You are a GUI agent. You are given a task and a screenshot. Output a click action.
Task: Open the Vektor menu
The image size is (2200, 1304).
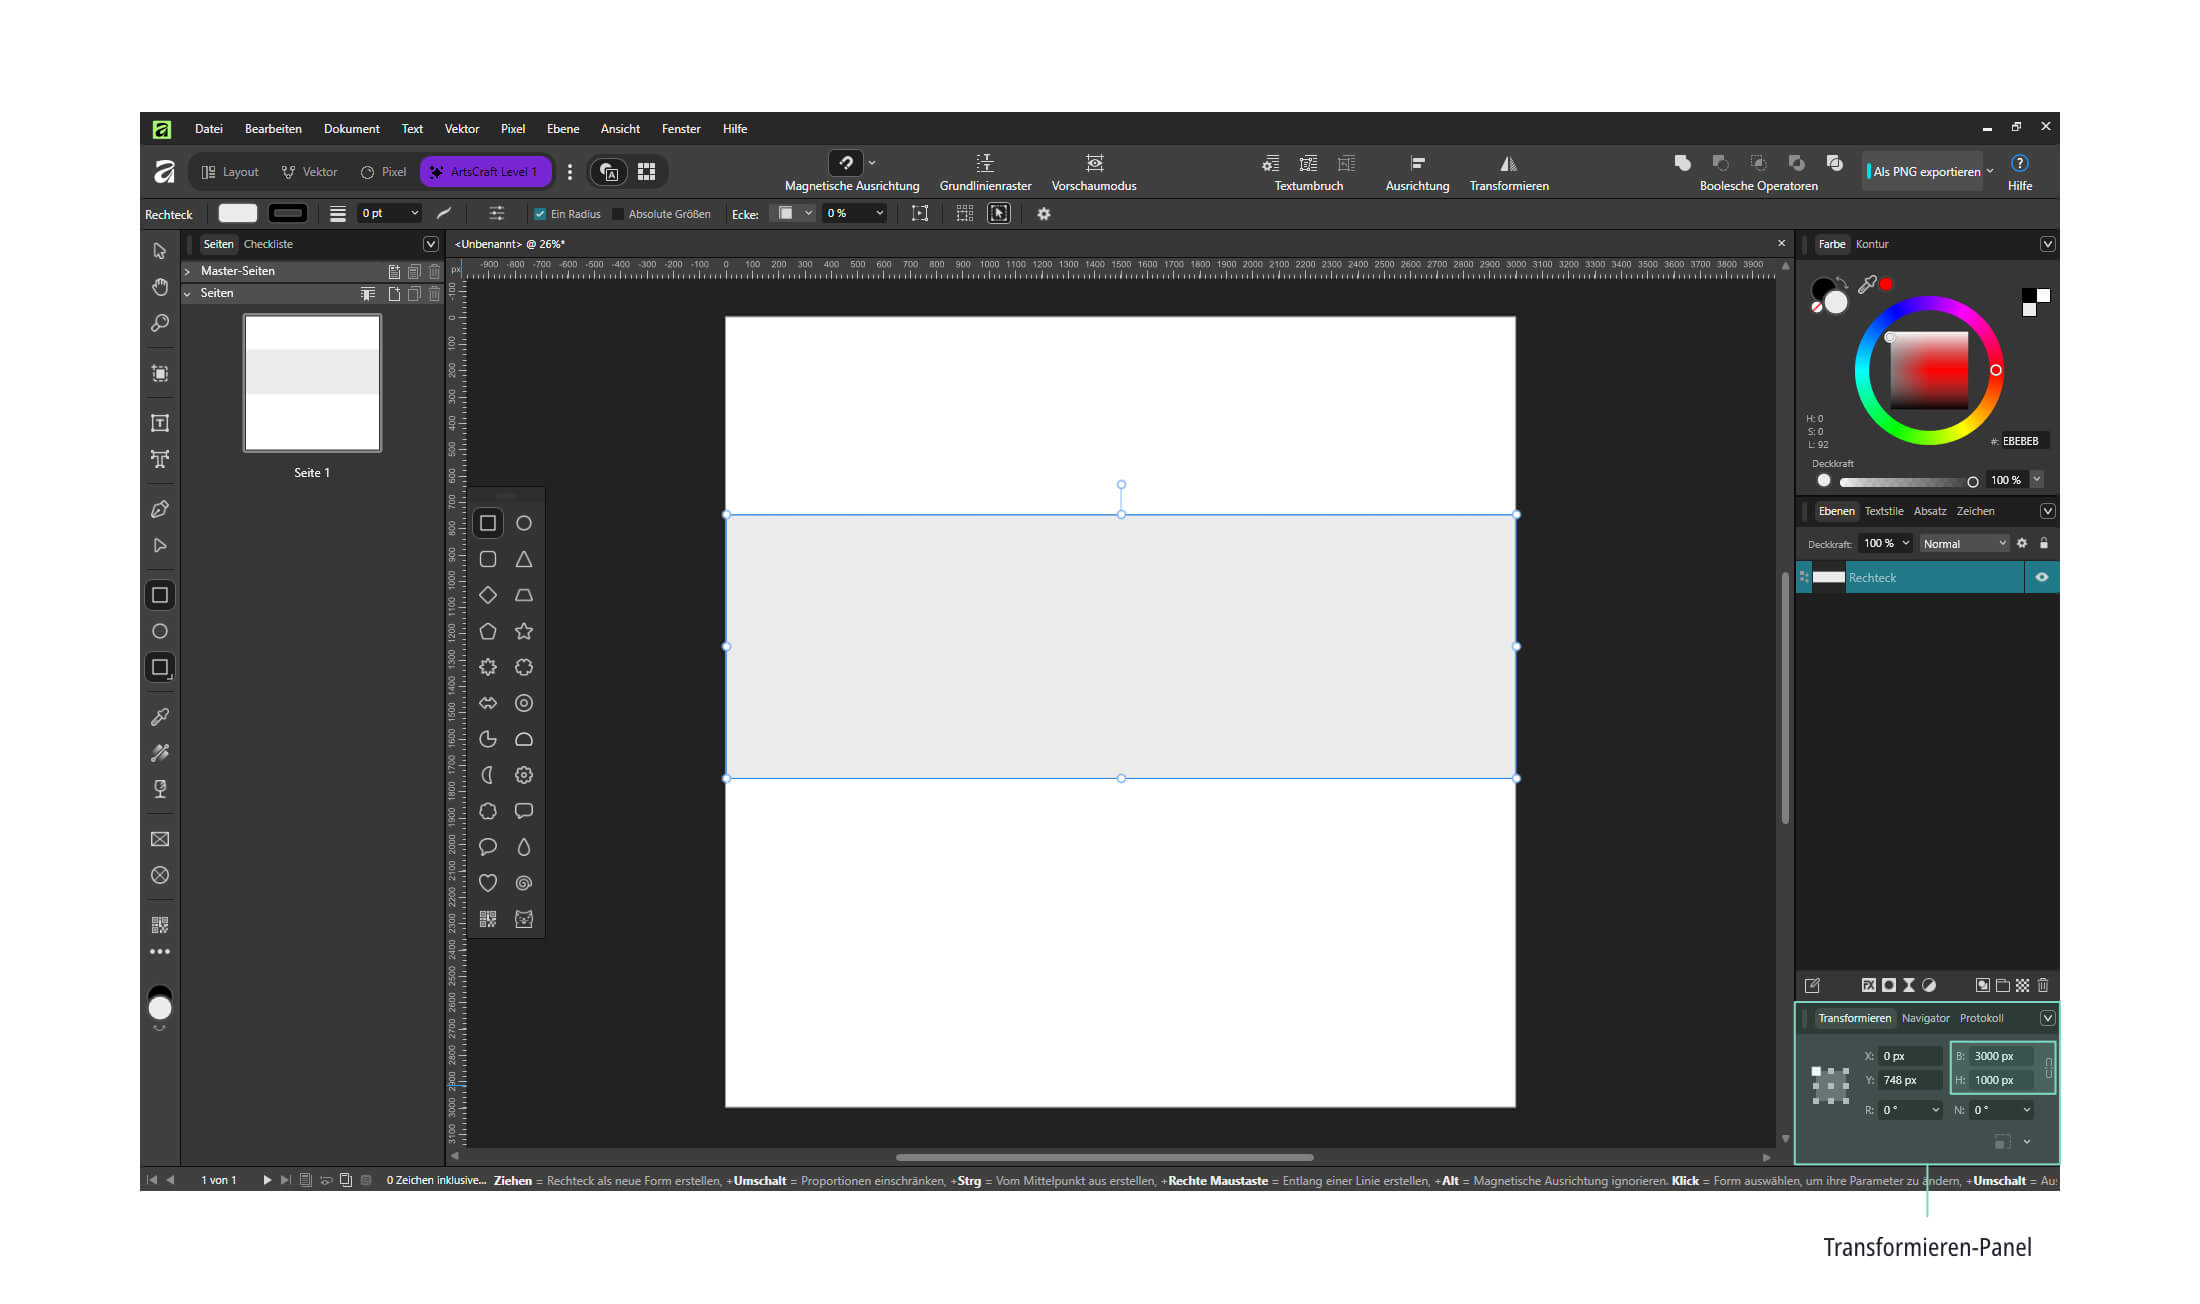coord(462,129)
